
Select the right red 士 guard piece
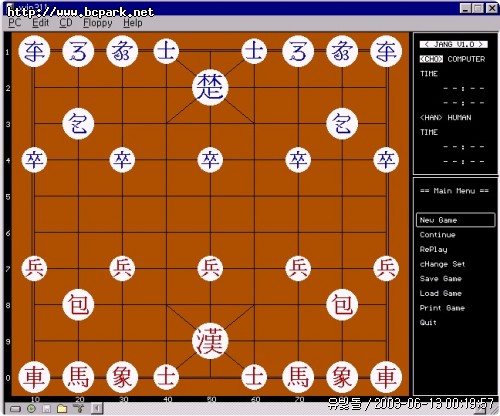(x=254, y=377)
